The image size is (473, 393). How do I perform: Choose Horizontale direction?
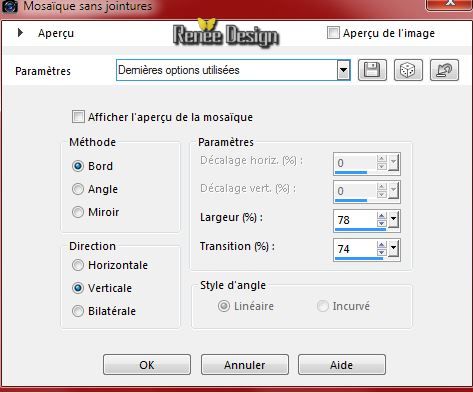(x=78, y=265)
